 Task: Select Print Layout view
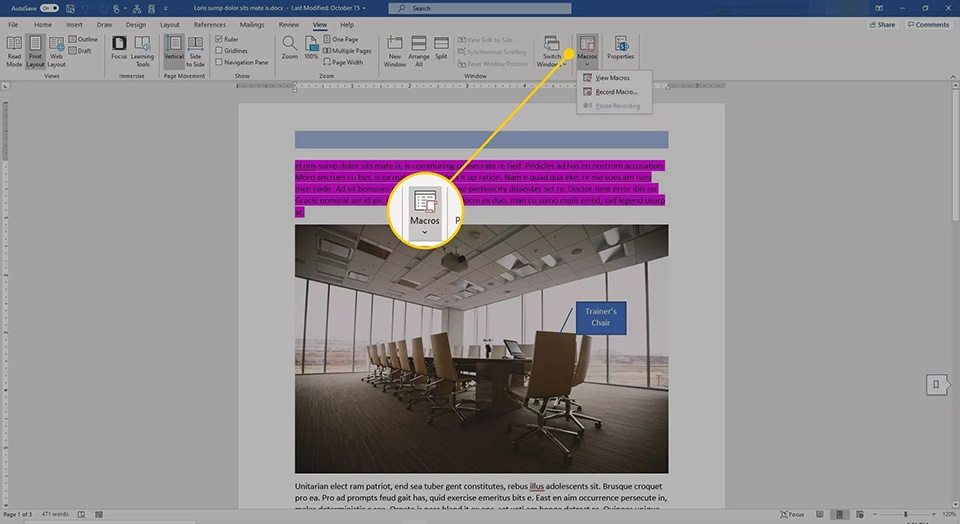[35, 51]
